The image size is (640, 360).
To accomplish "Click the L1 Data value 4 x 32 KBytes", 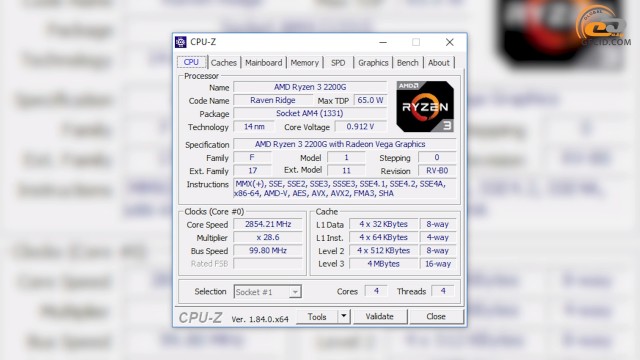I will click(384, 224).
